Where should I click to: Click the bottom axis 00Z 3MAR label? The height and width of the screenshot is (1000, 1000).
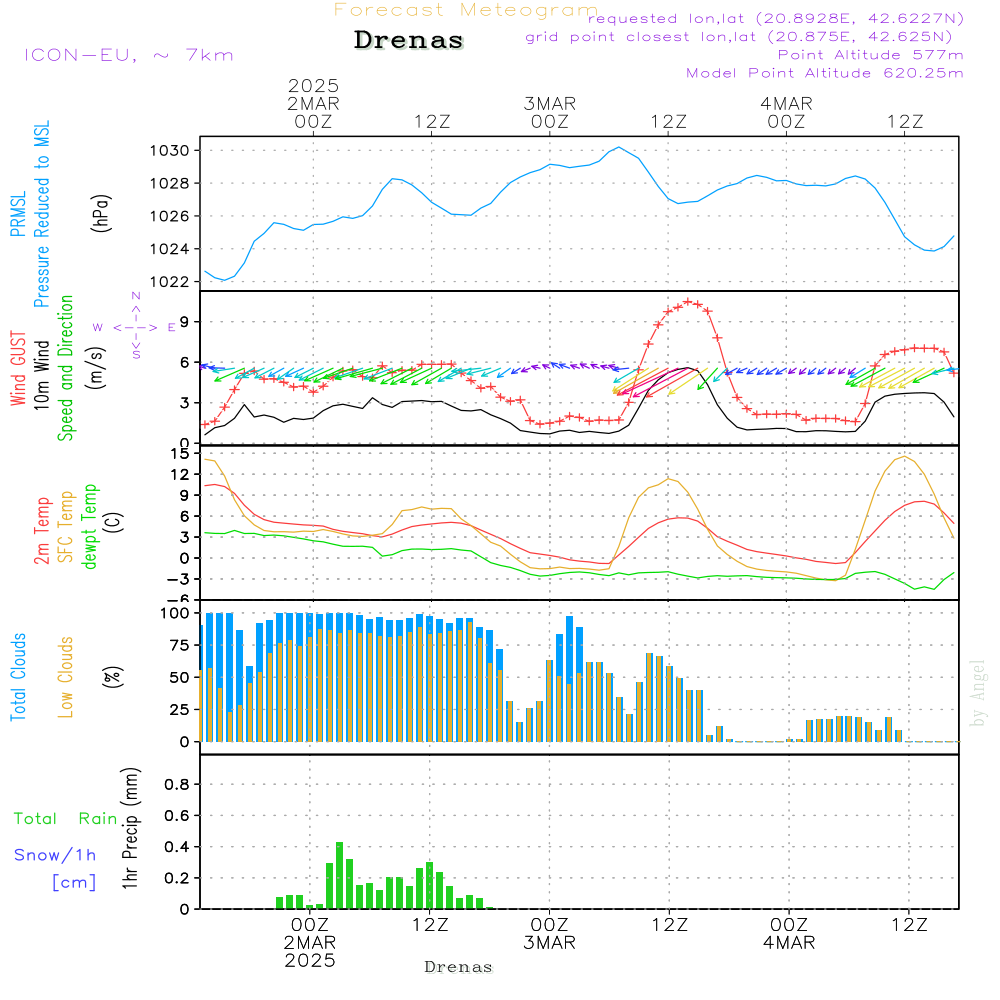point(549,934)
